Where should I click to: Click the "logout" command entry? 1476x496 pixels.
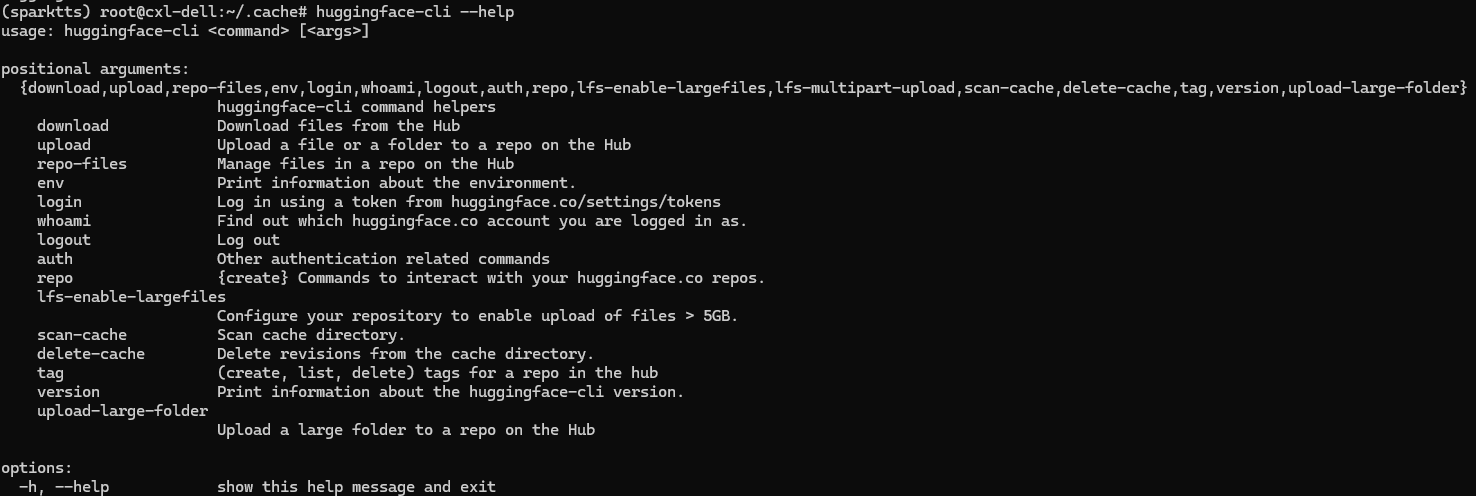tap(64, 240)
